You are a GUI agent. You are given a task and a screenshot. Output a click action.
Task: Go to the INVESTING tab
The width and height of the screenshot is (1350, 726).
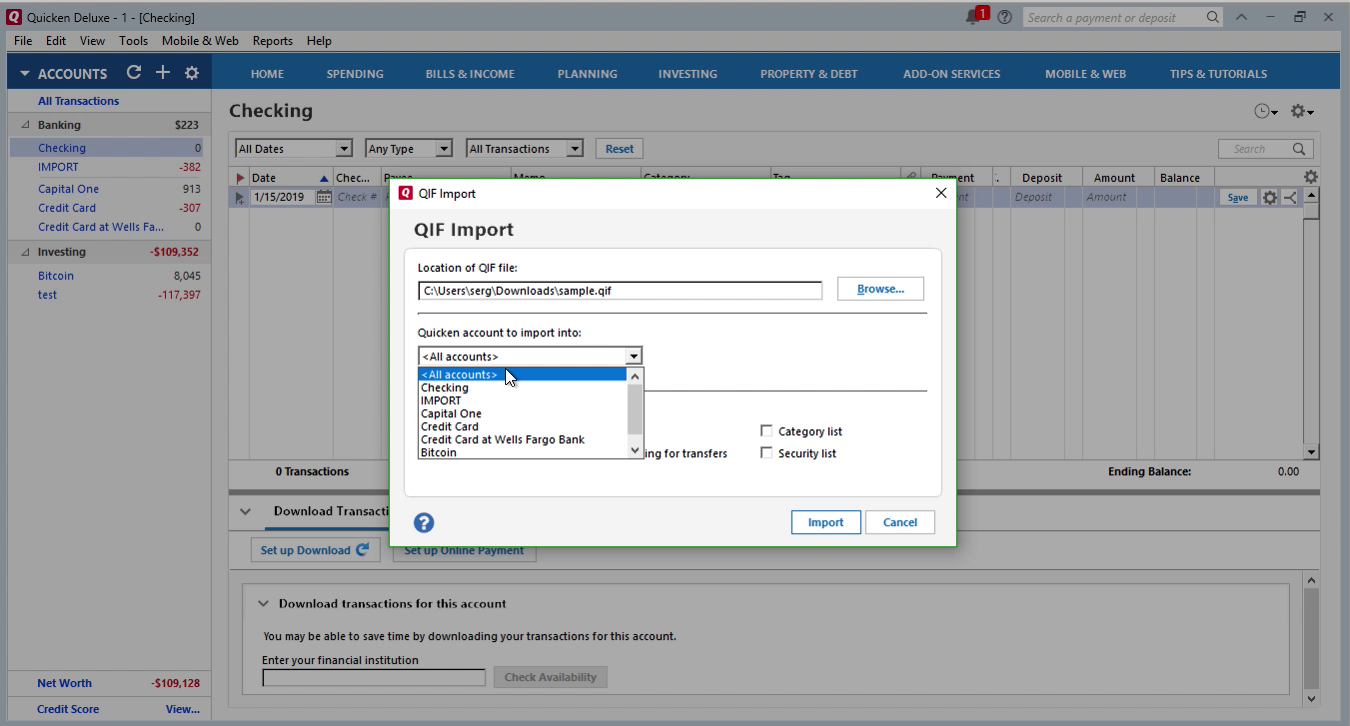tap(687, 74)
